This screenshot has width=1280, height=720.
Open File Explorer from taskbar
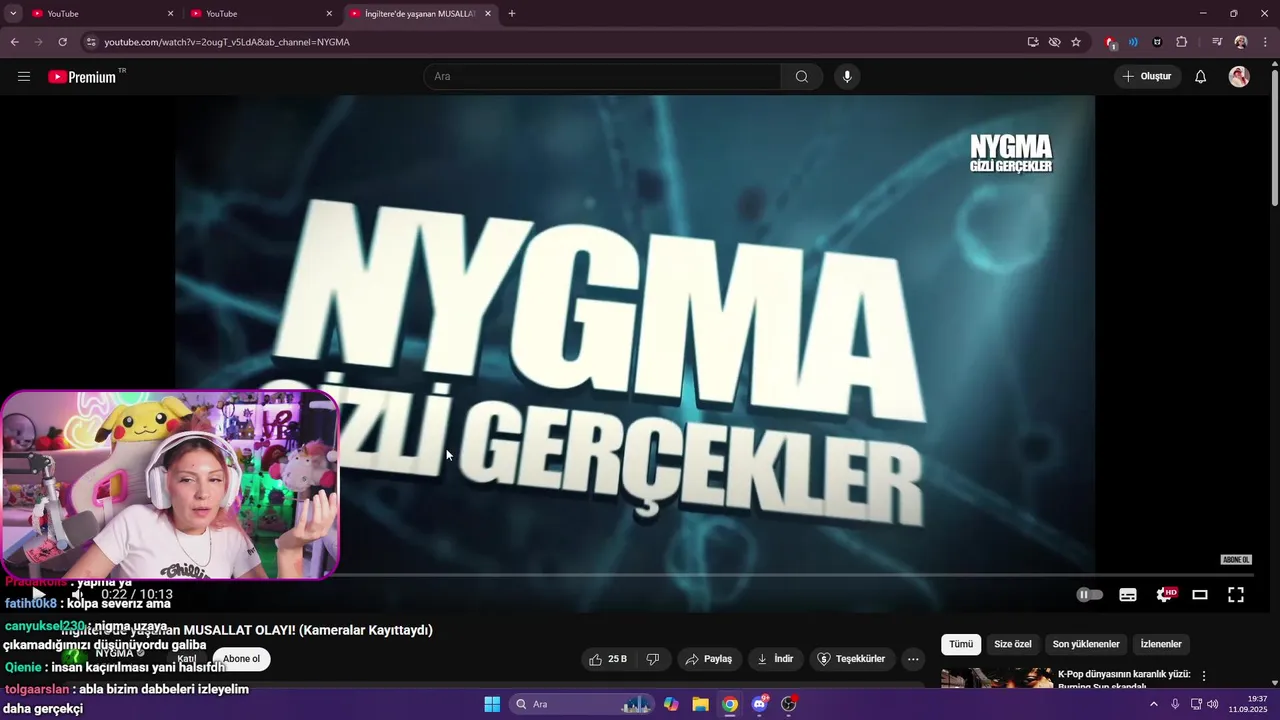pos(701,704)
